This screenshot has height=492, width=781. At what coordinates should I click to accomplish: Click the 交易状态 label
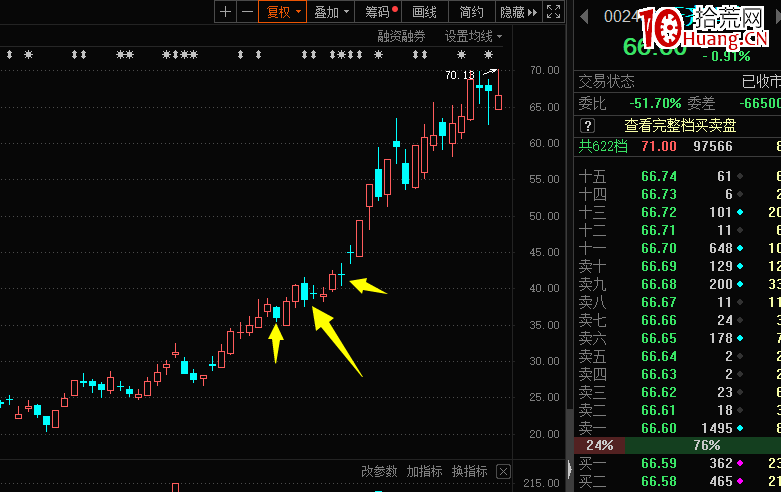[606, 81]
